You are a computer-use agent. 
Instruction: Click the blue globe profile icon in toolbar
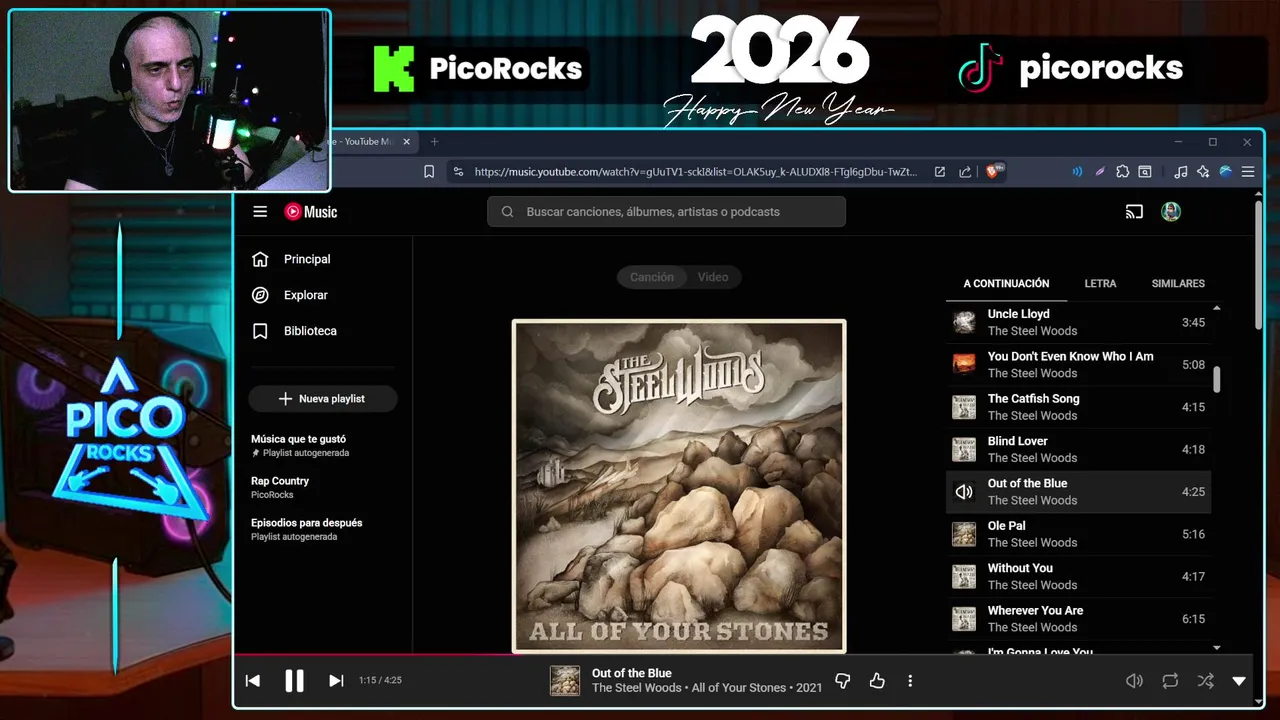[1225, 172]
